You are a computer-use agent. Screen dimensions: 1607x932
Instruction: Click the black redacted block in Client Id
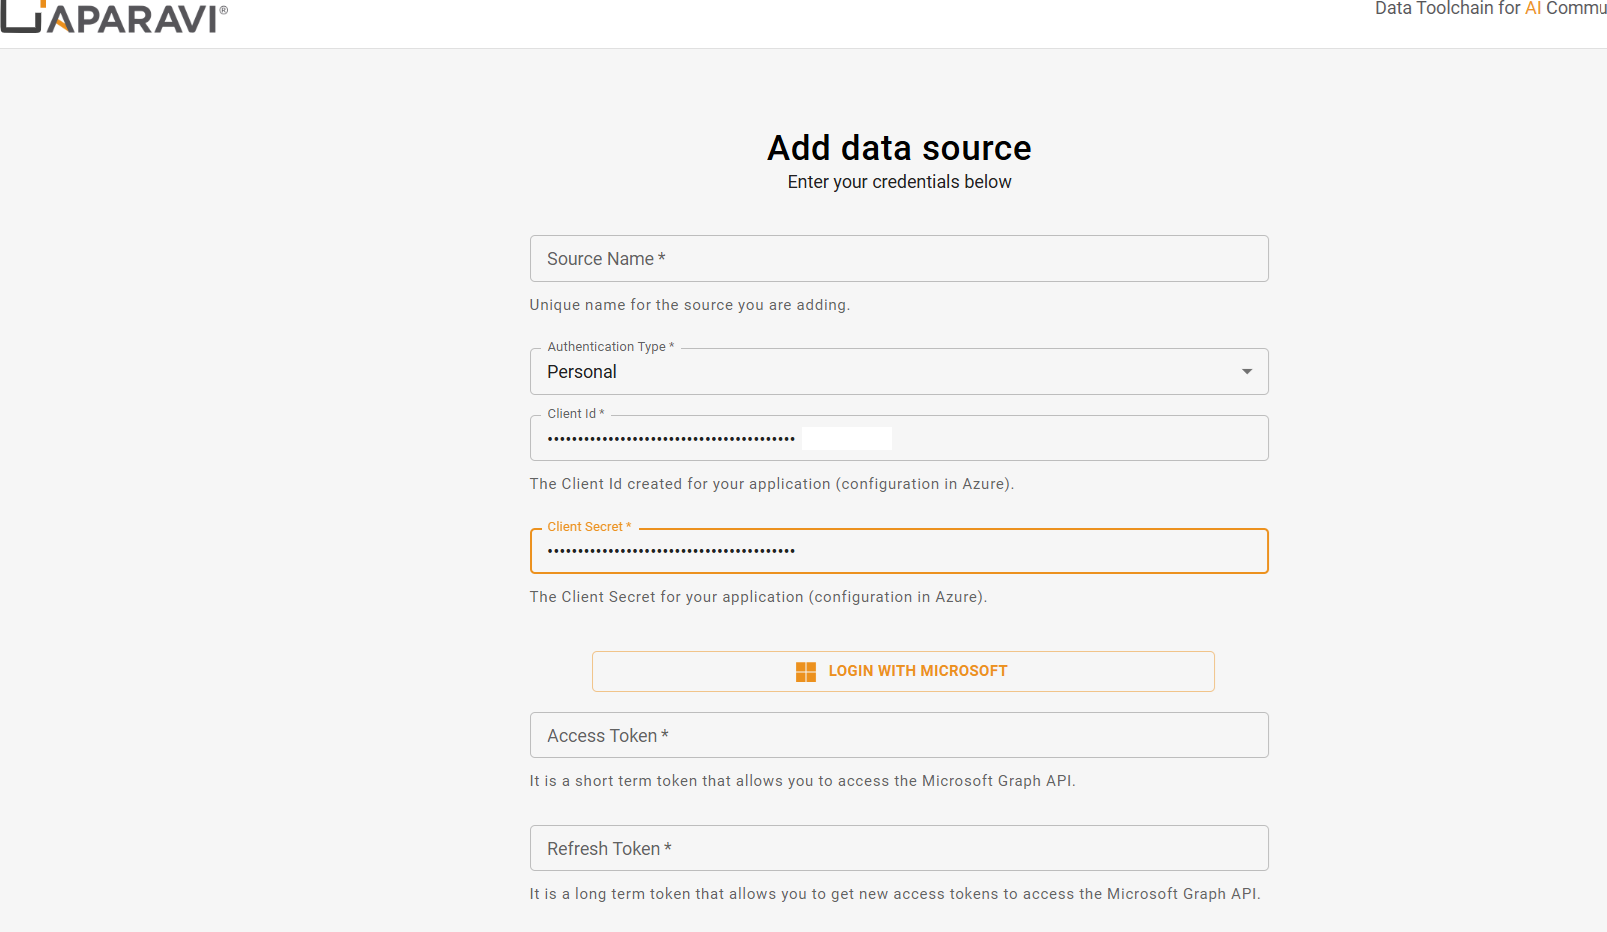click(x=846, y=439)
